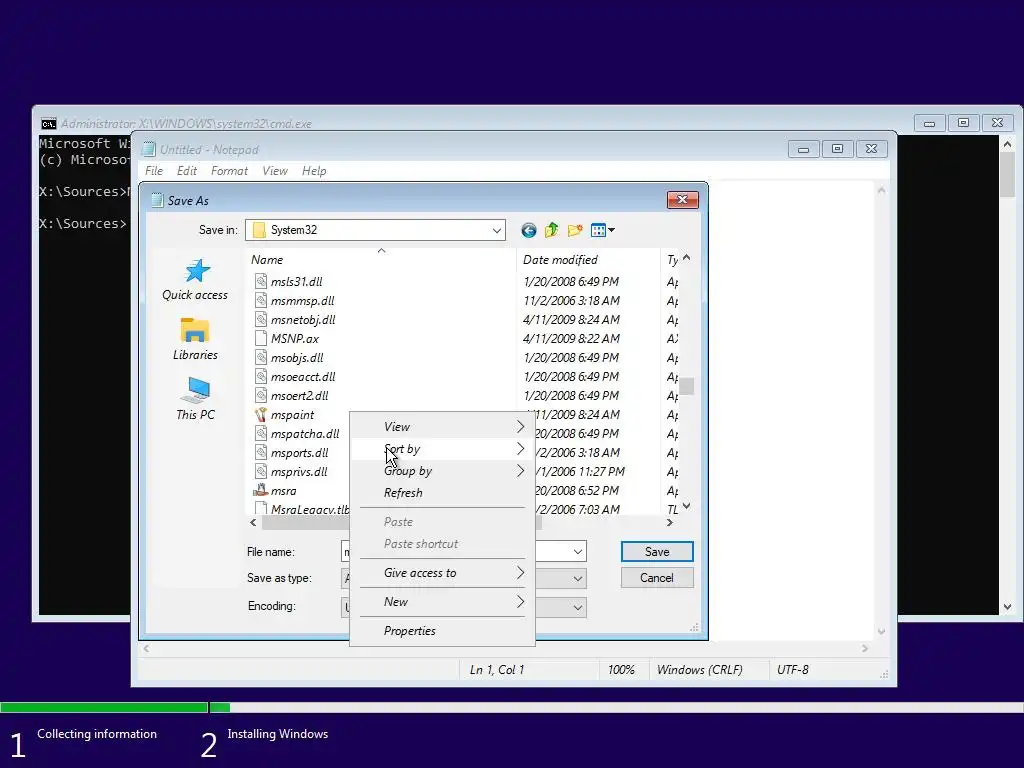Click the Collecting information step label
This screenshot has width=1024, height=768.
coord(97,734)
